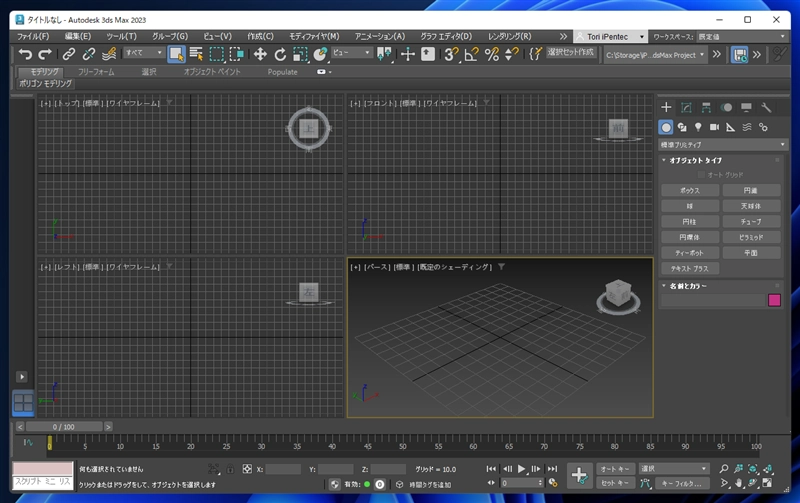The width and height of the screenshot is (800, 503).
Task: Enable the オートグリッド checkbox
Action: tap(701, 175)
